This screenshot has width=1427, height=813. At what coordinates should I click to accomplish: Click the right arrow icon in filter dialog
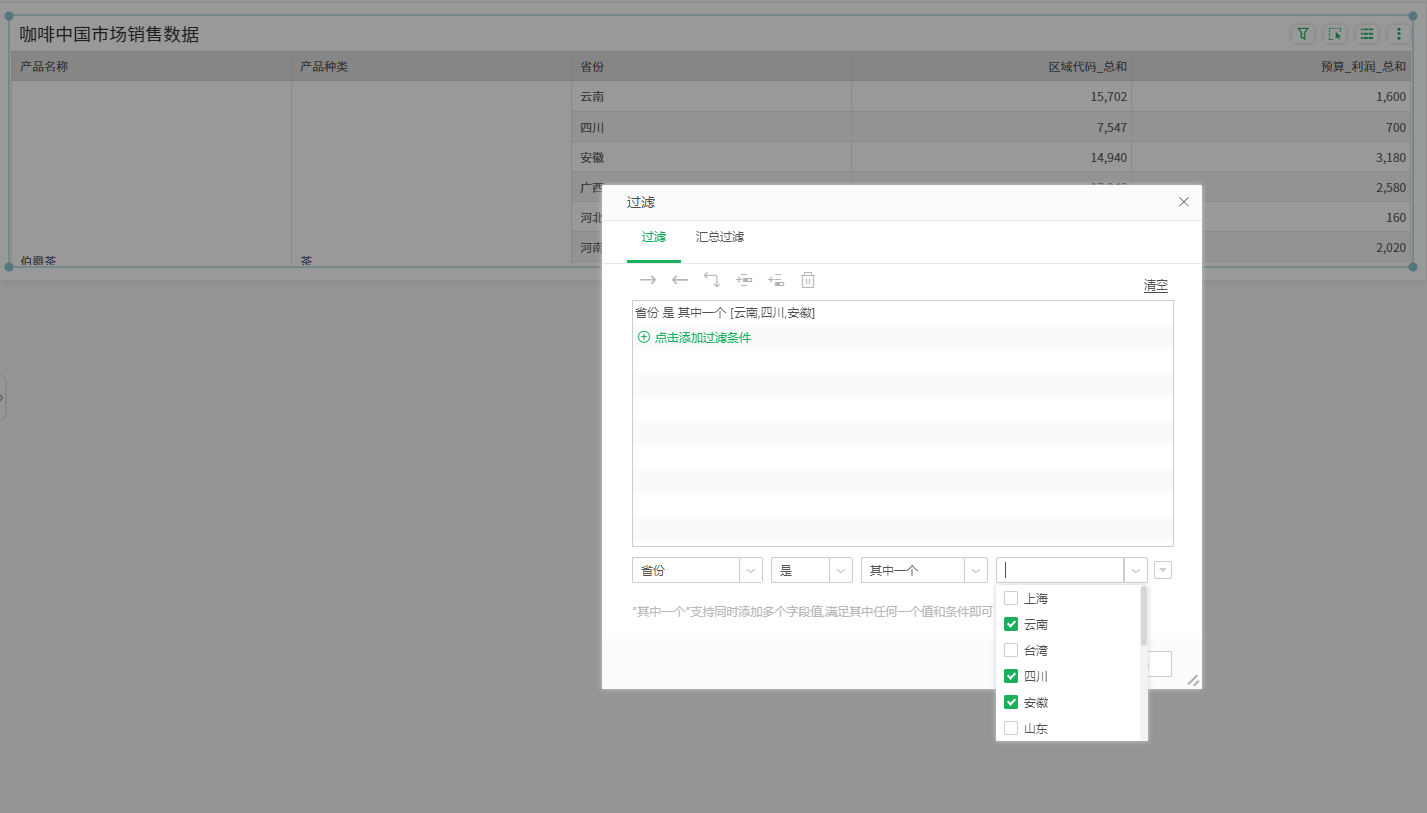click(x=648, y=280)
